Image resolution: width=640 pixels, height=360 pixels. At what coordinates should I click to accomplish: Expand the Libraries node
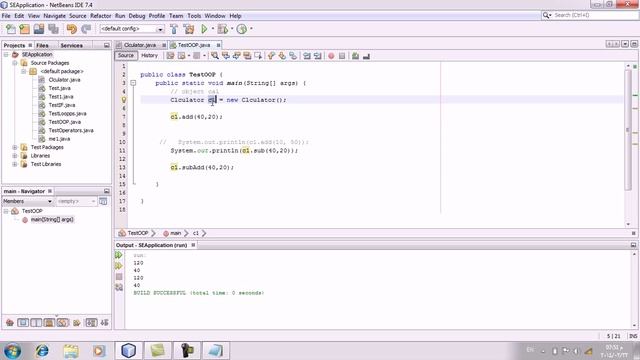tap(15, 156)
